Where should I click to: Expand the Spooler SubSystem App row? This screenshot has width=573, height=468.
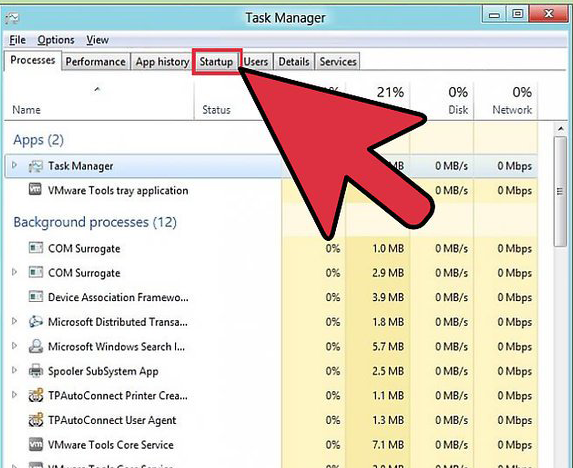14,370
